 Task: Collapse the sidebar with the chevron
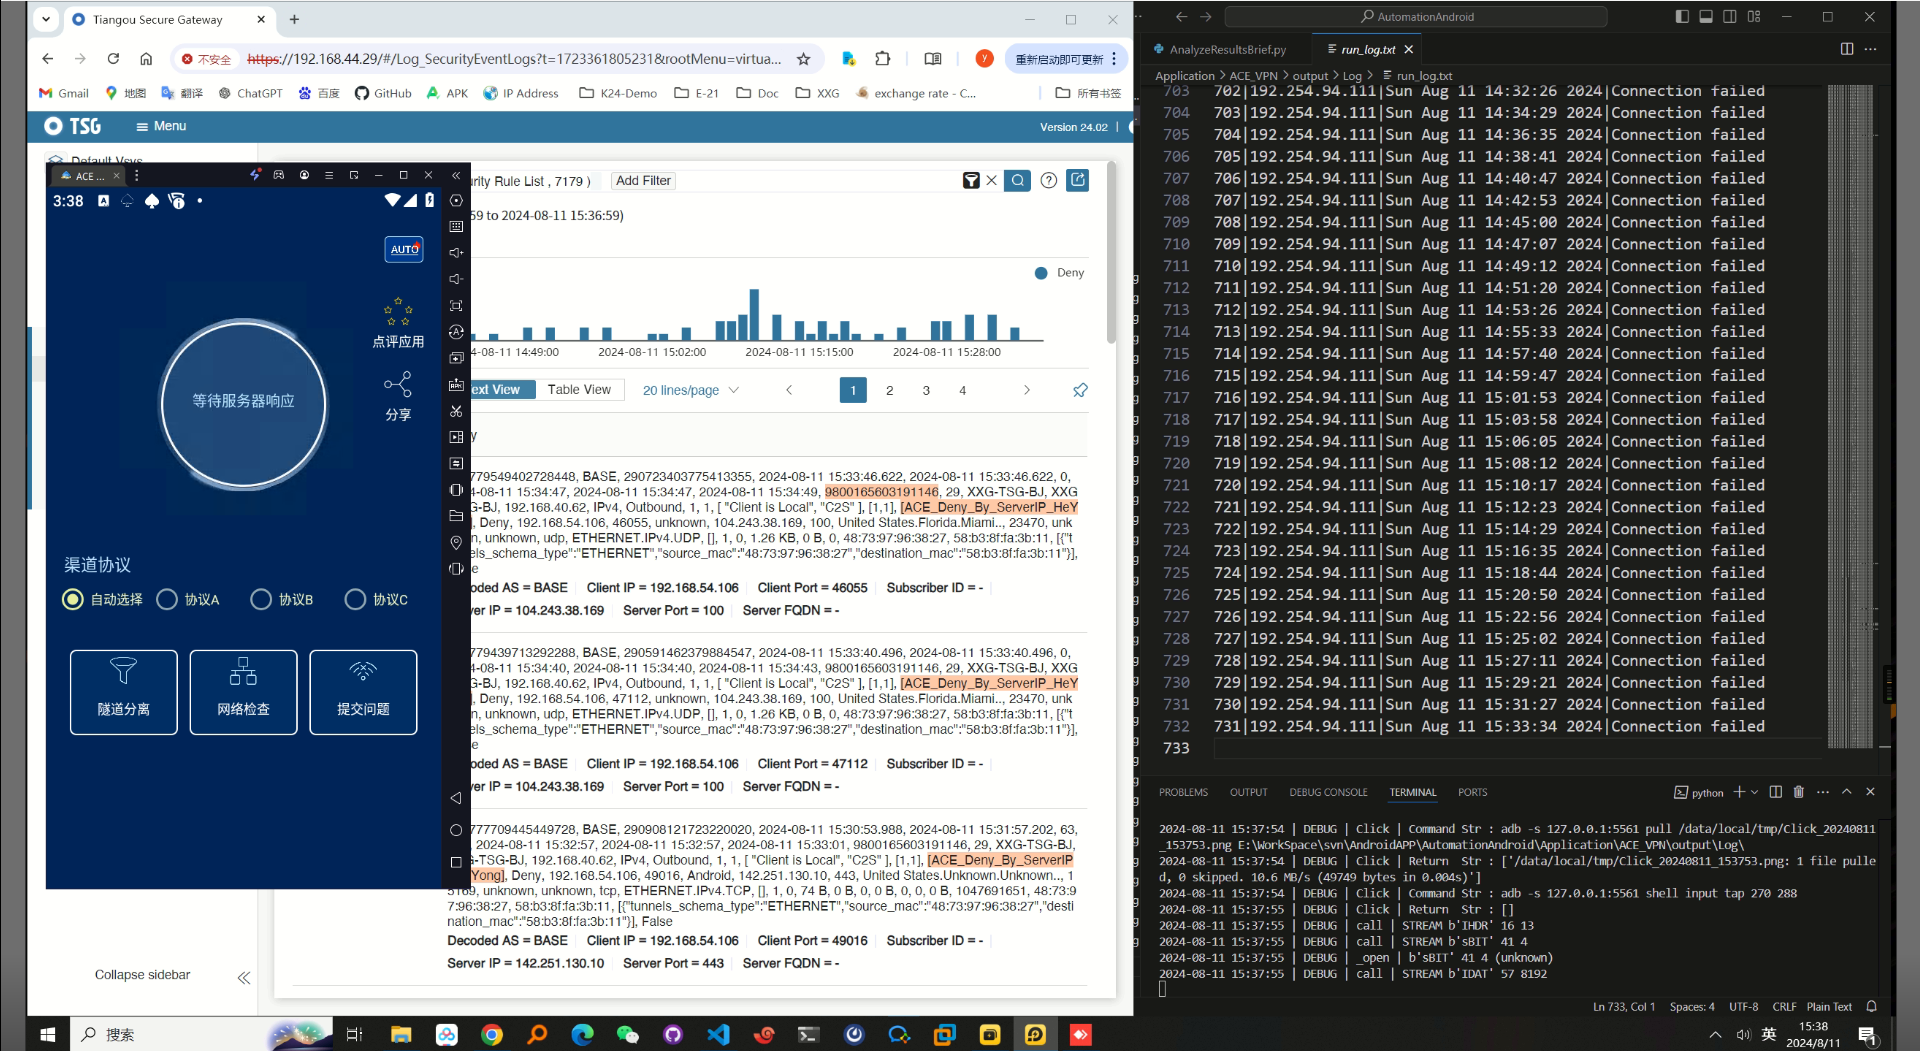coord(243,977)
